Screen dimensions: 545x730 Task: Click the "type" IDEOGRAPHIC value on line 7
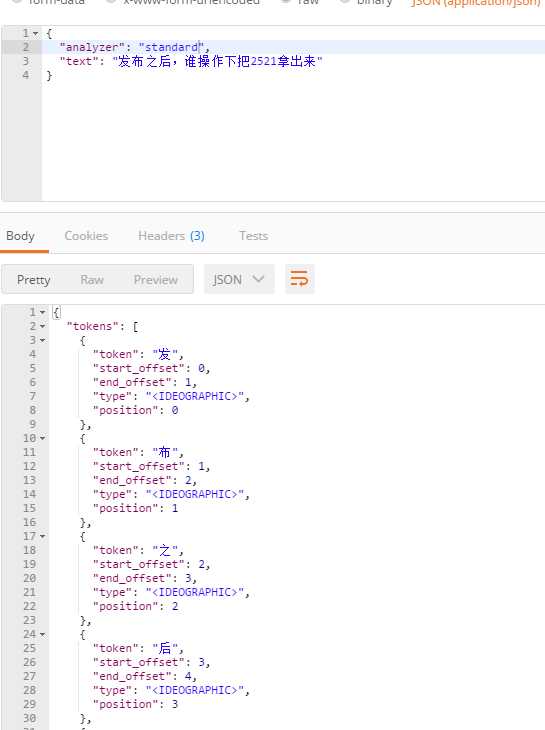pyautogui.click(x=195, y=396)
